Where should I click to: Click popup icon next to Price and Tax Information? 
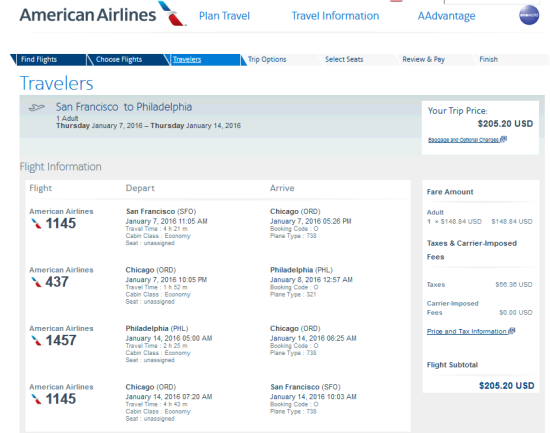pyautogui.click(x=512, y=331)
